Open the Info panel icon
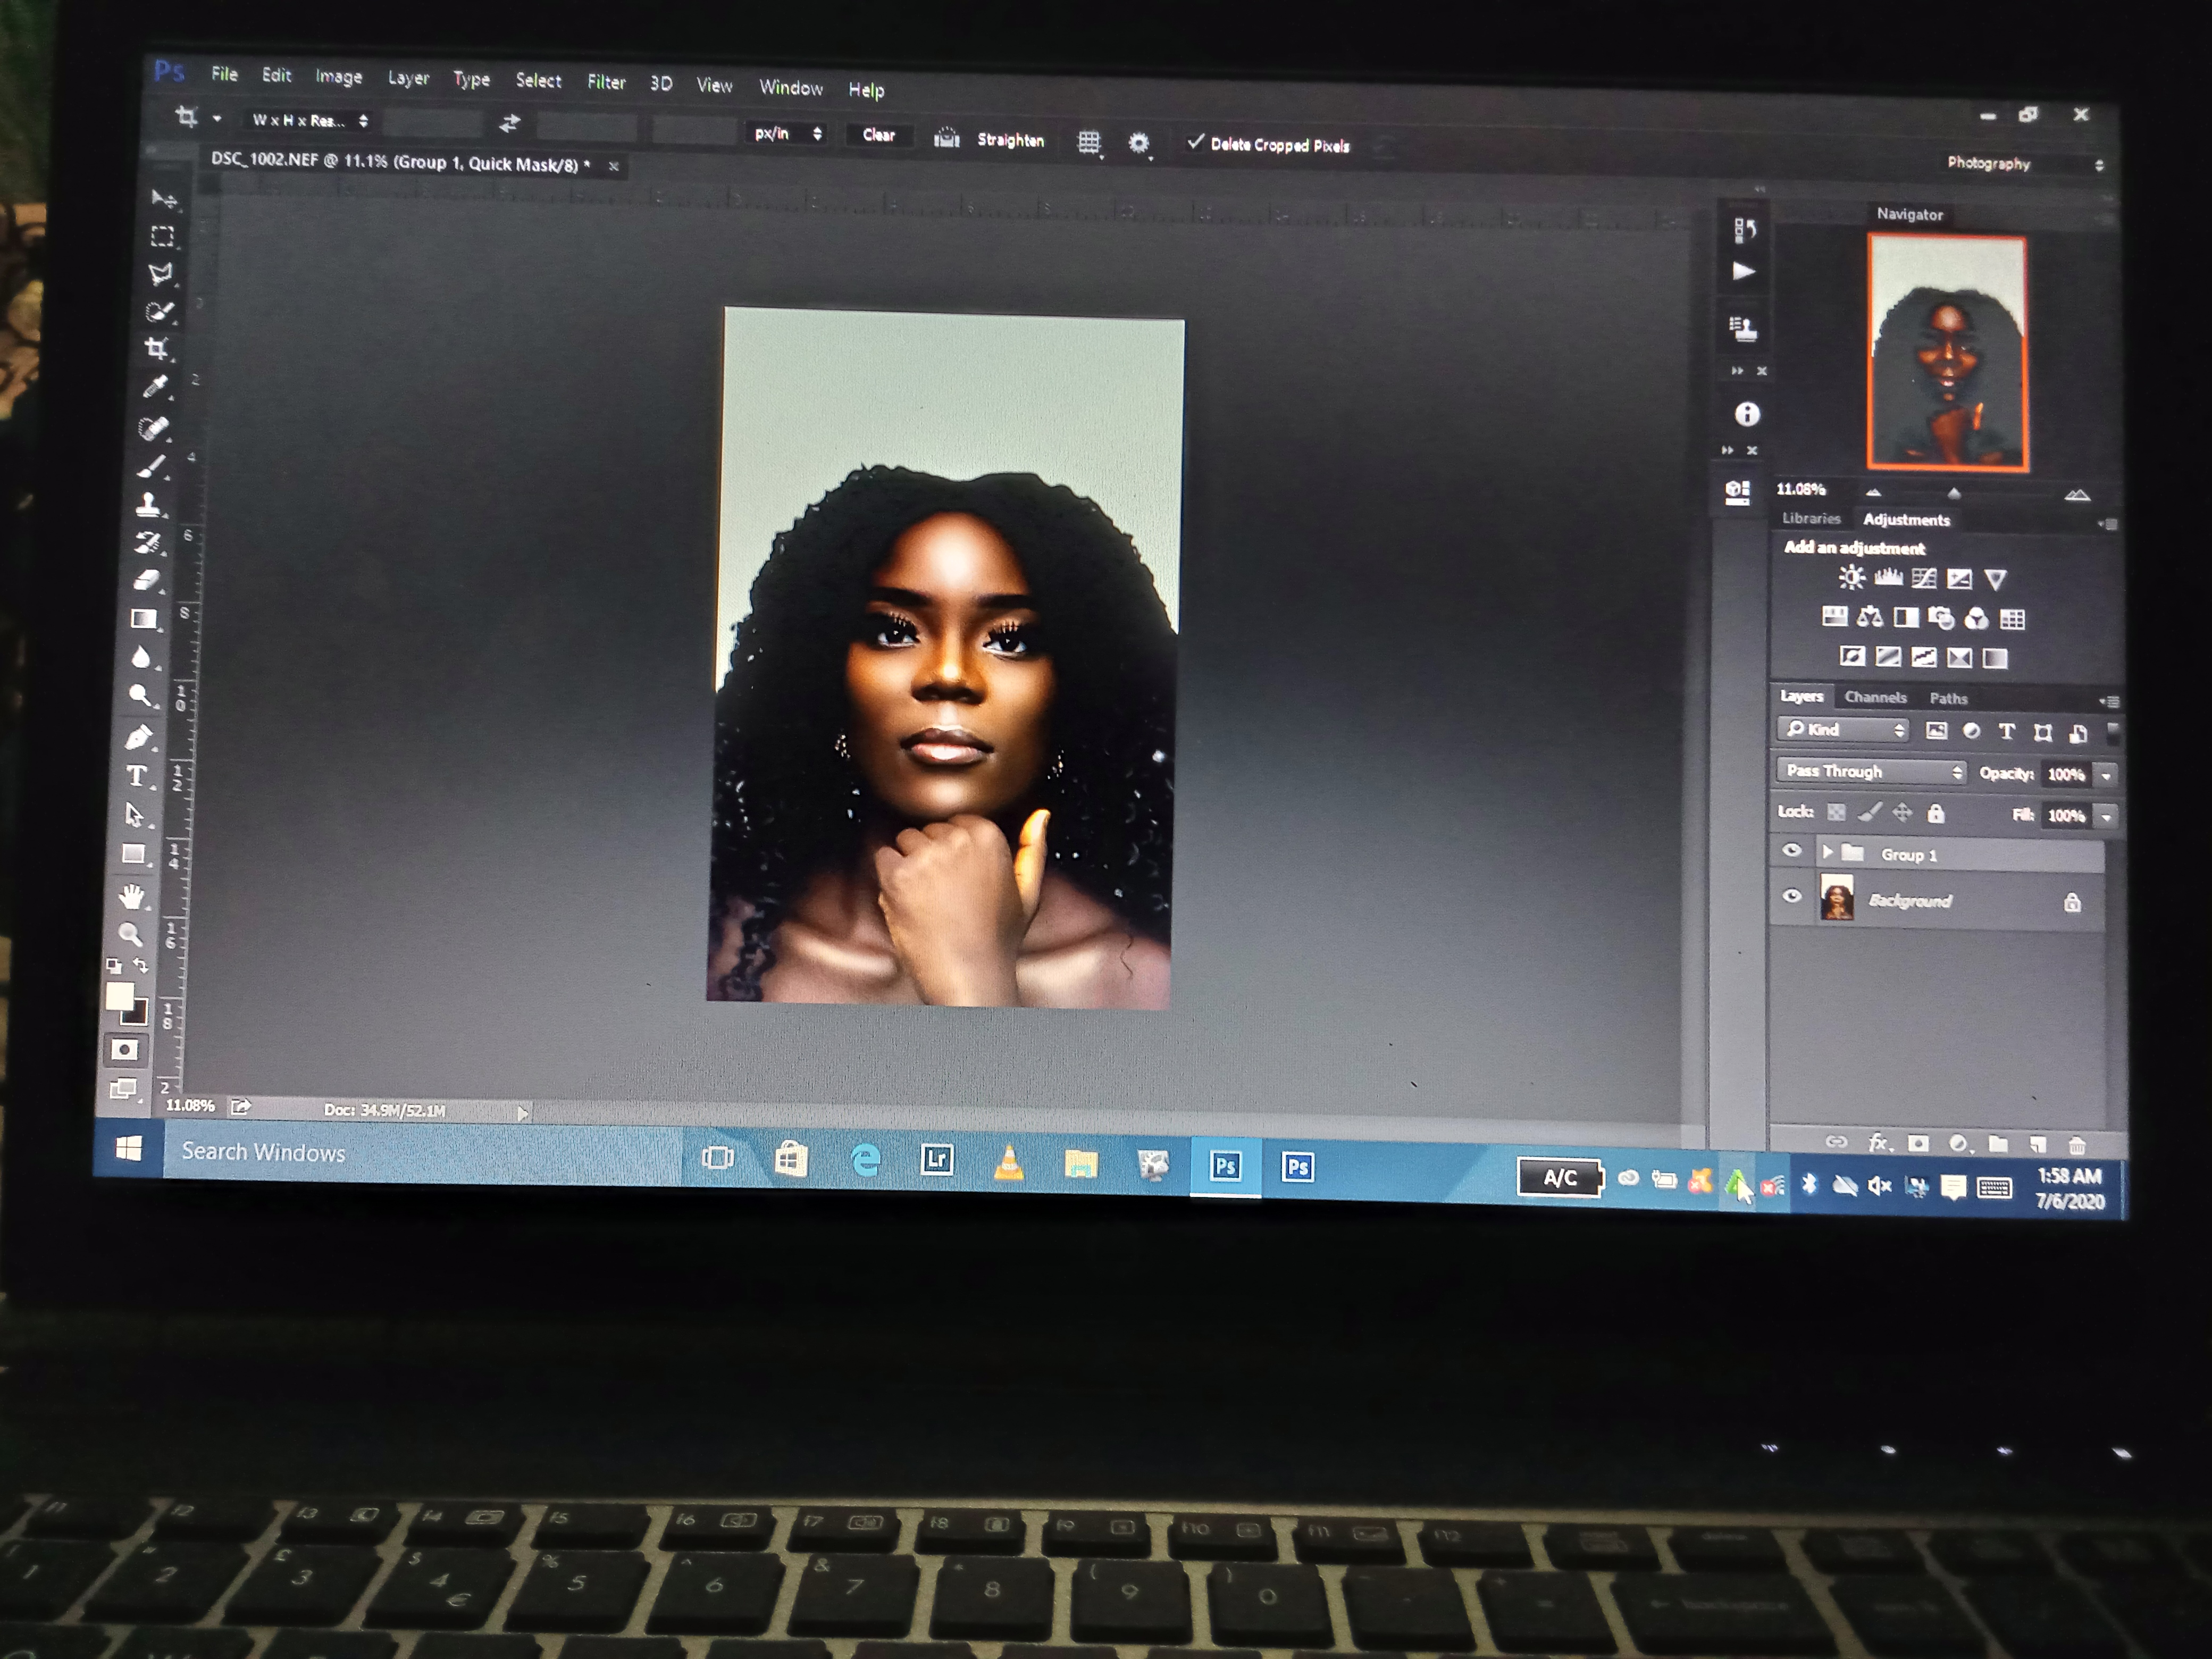The width and height of the screenshot is (2212, 1659). click(1747, 414)
